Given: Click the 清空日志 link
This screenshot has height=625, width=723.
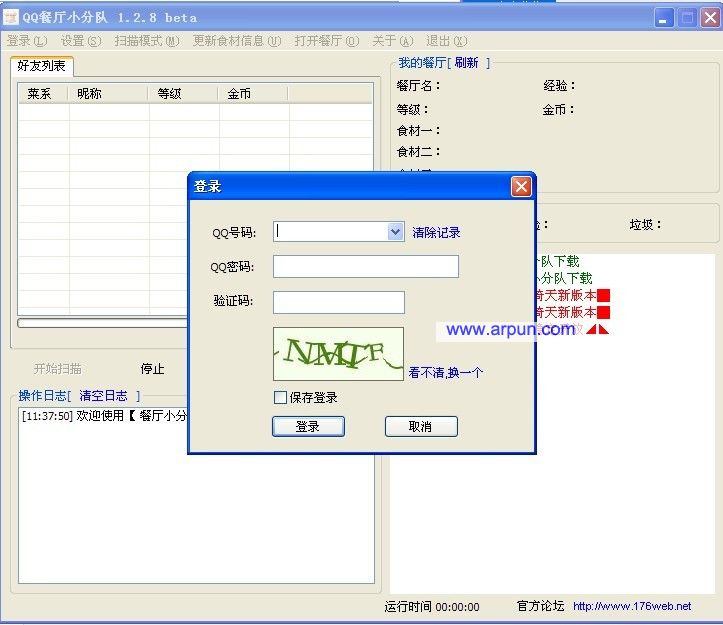Looking at the screenshot, I should pos(103,396).
